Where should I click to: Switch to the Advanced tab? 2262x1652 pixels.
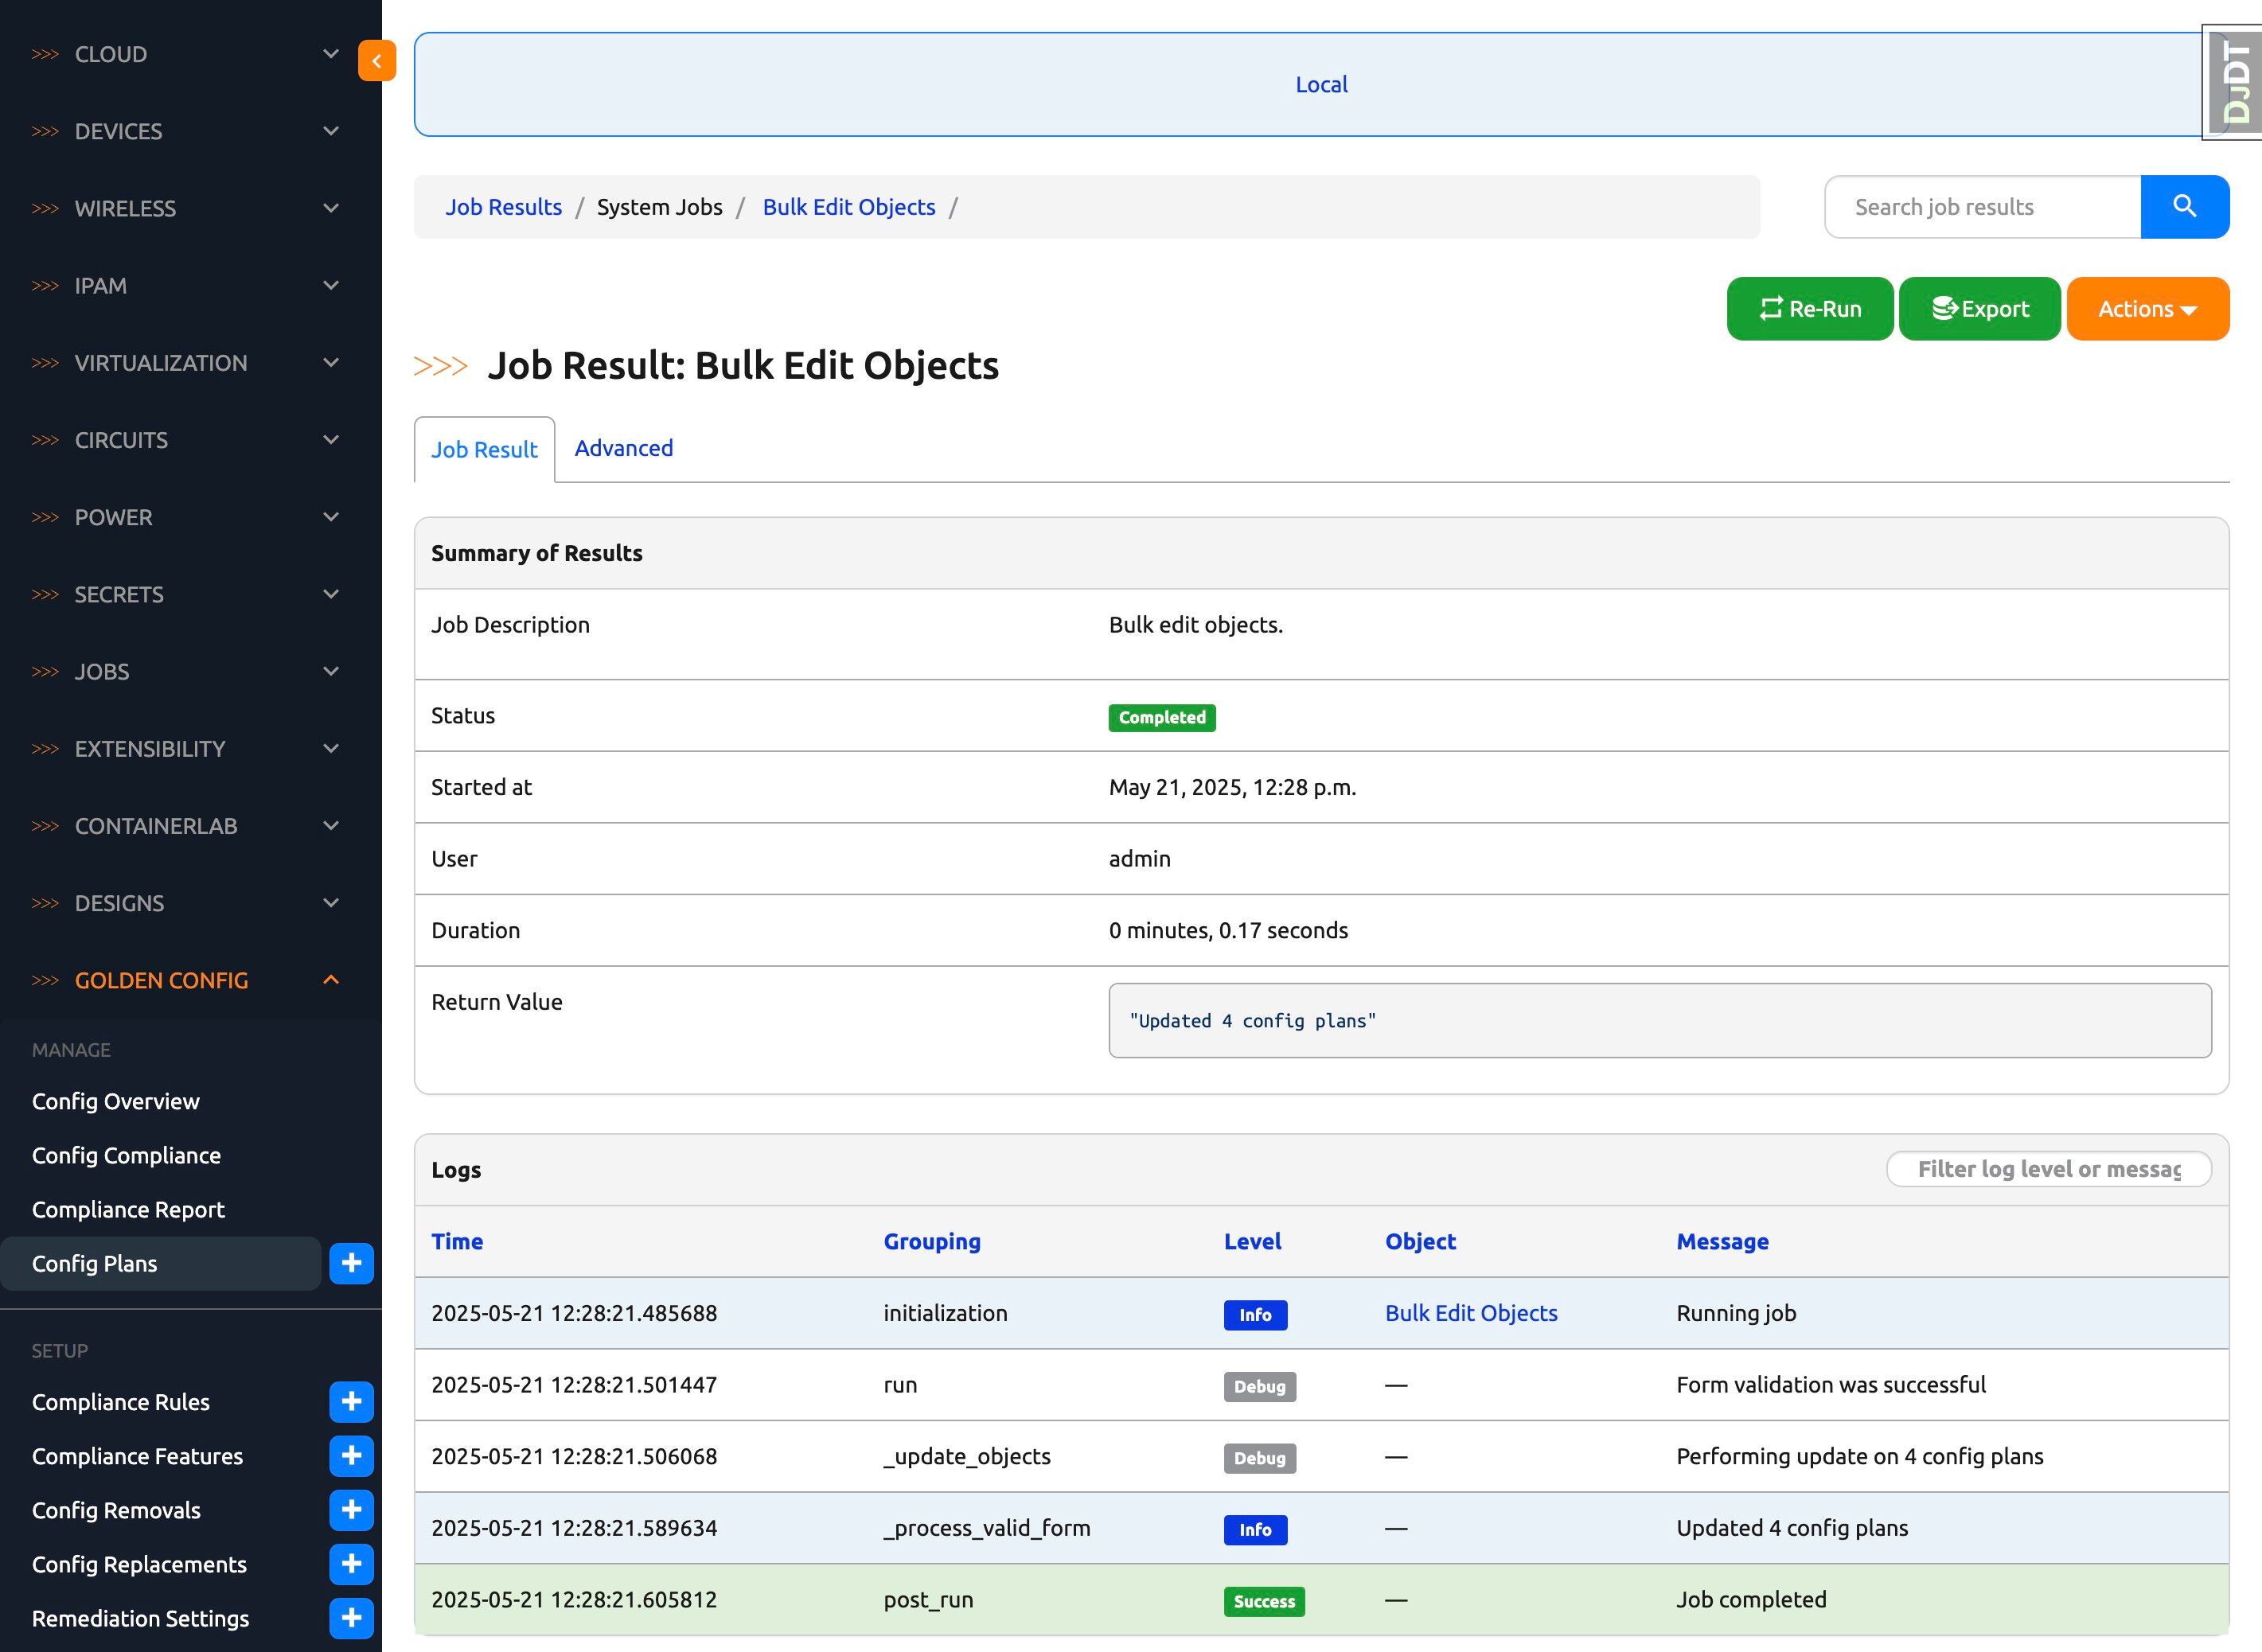623,448
